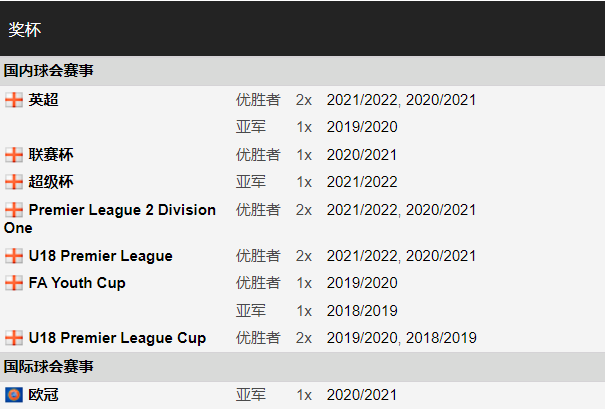Open the U18 Premier League link

pyautogui.click(x=100, y=256)
